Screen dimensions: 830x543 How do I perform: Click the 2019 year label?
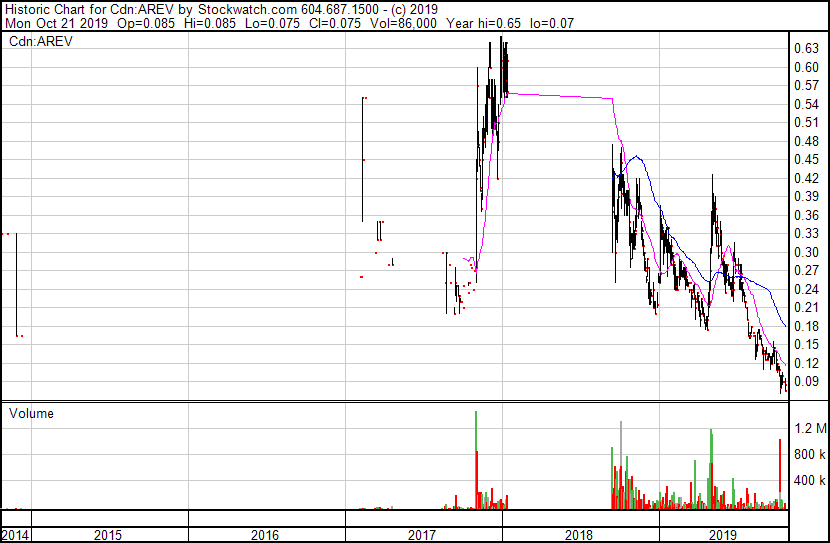[x=723, y=535]
